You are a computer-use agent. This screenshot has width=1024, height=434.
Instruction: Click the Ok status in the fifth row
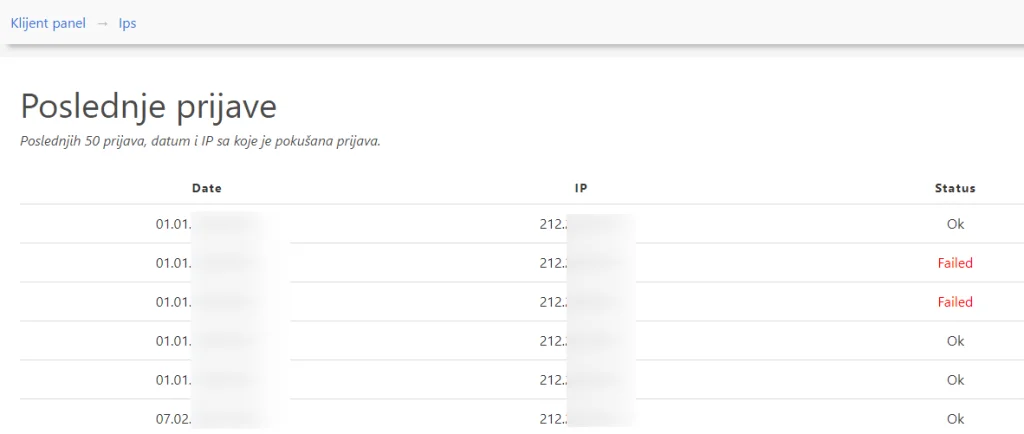coord(955,380)
